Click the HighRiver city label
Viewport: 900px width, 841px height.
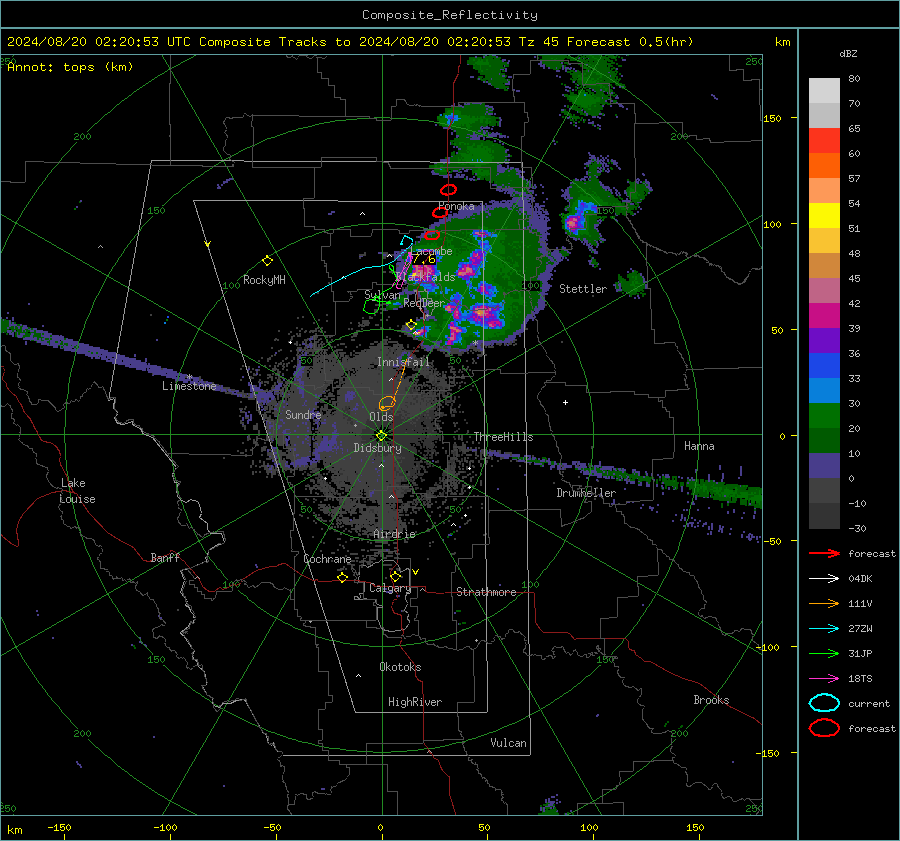coord(415,702)
